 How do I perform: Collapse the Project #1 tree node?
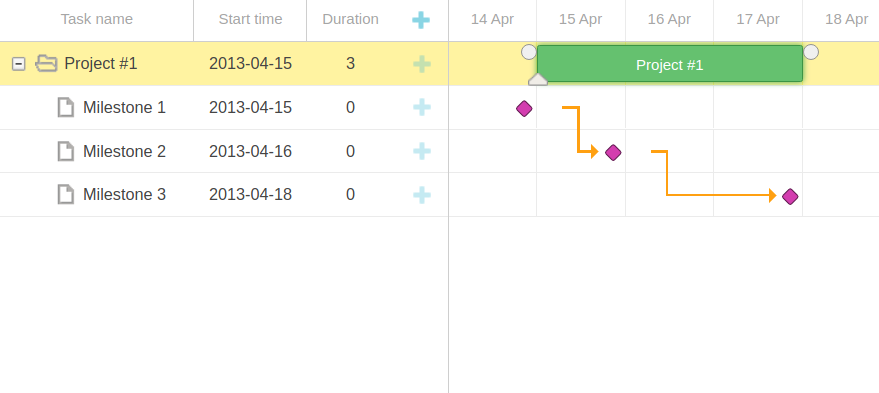click(18, 64)
